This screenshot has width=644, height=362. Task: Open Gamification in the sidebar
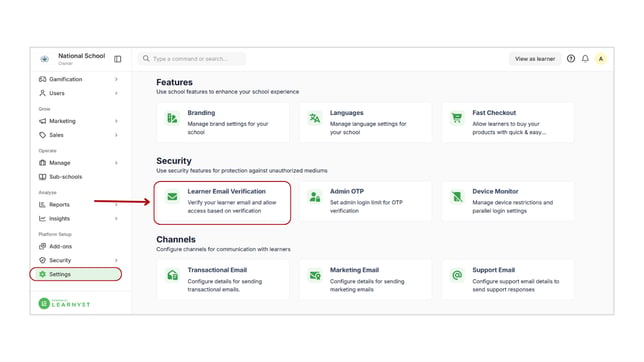66,79
